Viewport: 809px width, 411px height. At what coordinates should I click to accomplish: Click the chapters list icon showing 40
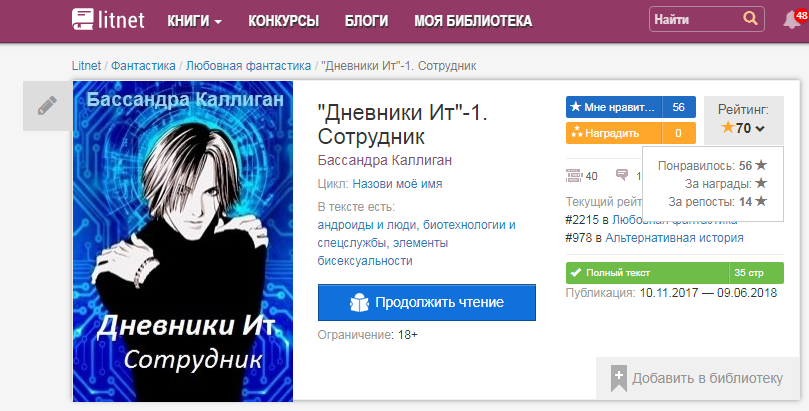point(574,175)
